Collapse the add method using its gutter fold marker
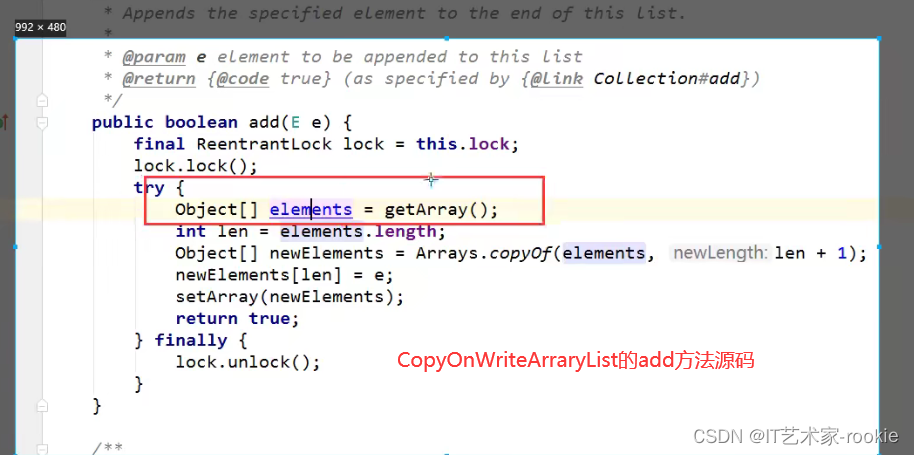Image resolution: width=914 pixels, height=455 pixels. 42,123
